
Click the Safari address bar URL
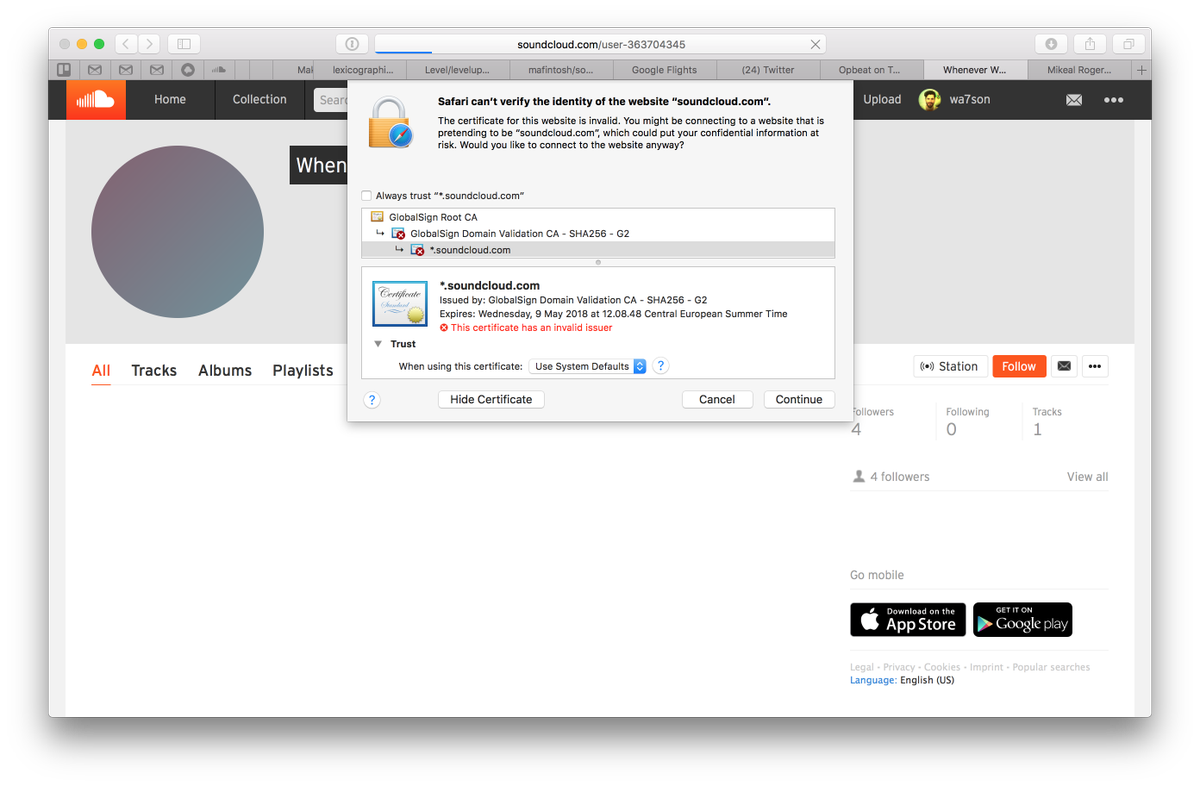tap(601, 44)
